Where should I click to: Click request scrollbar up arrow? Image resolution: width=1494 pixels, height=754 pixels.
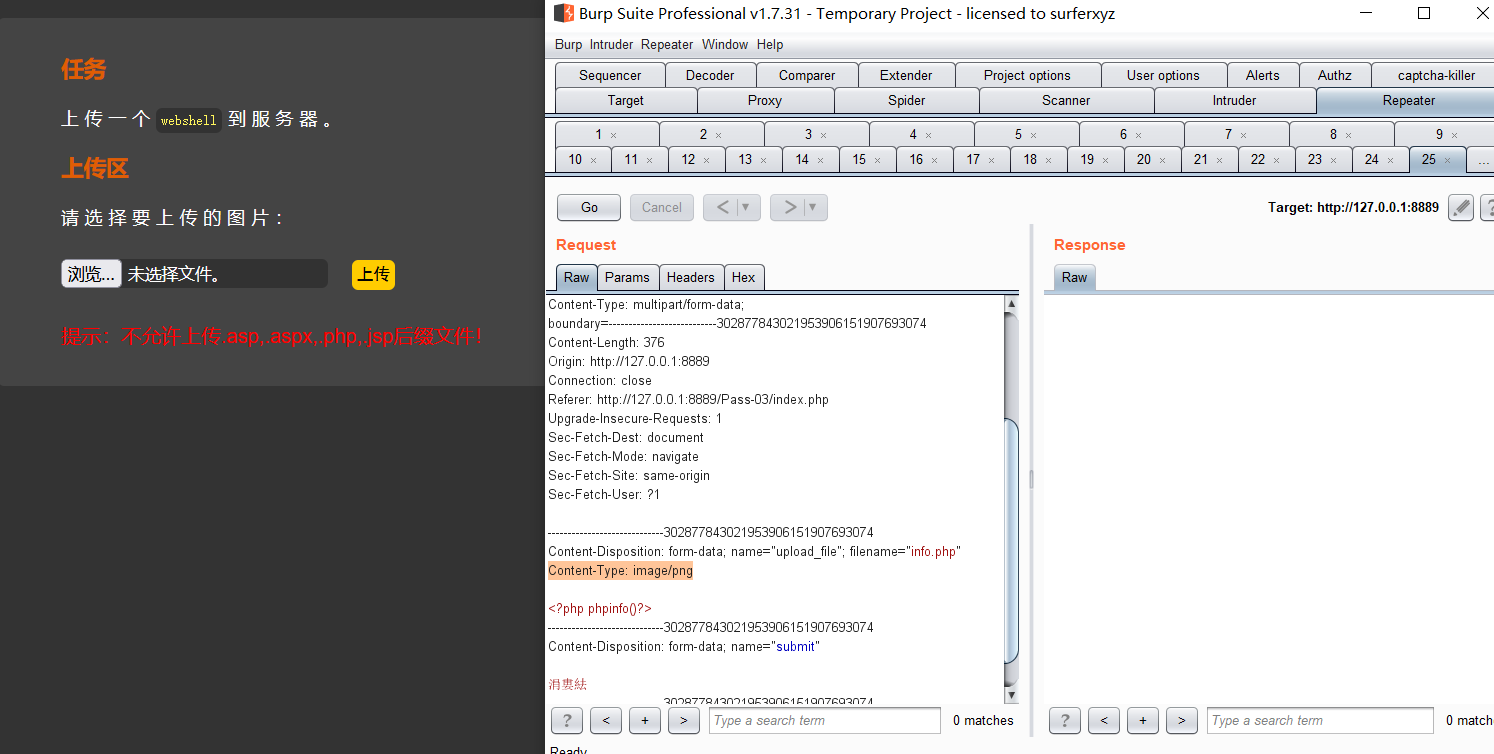click(1011, 303)
